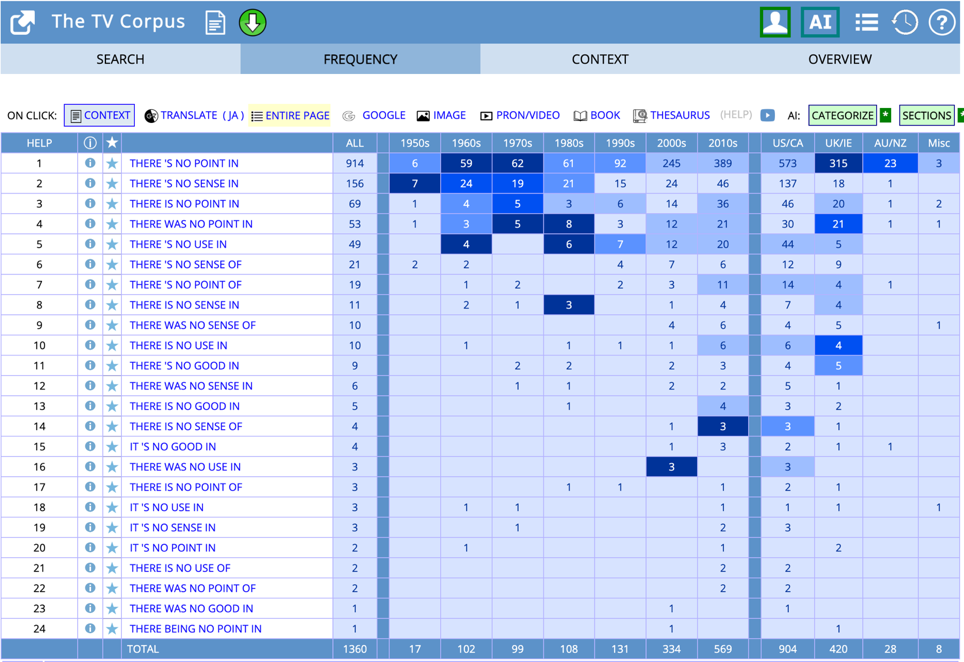Click the 2010s column header
964x662 pixels.
click(x=723, y=143)
